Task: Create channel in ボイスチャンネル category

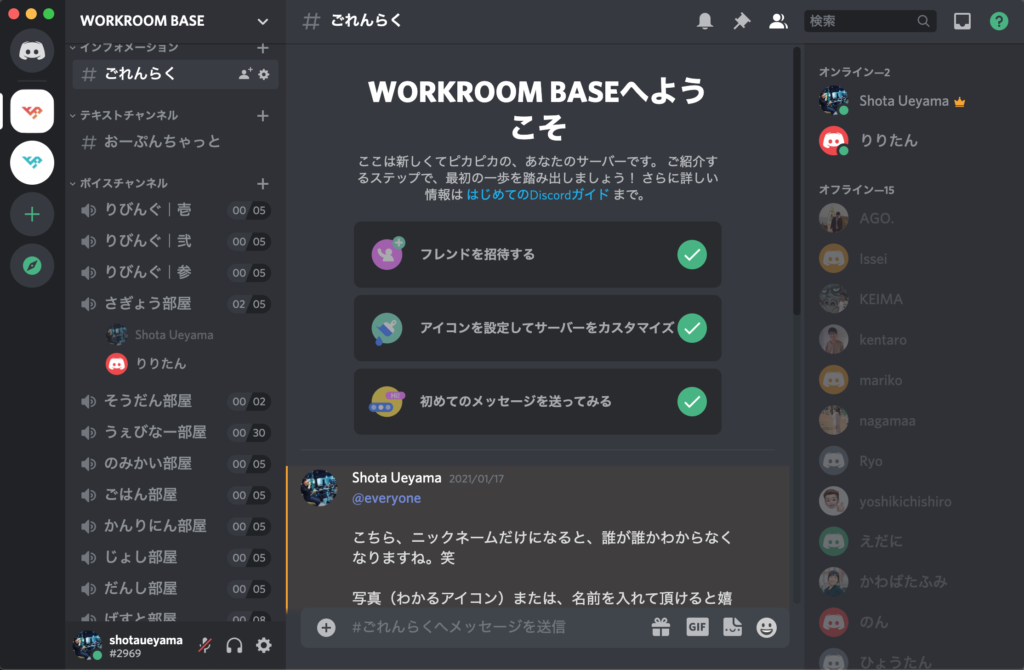Action: coord(263,183)
